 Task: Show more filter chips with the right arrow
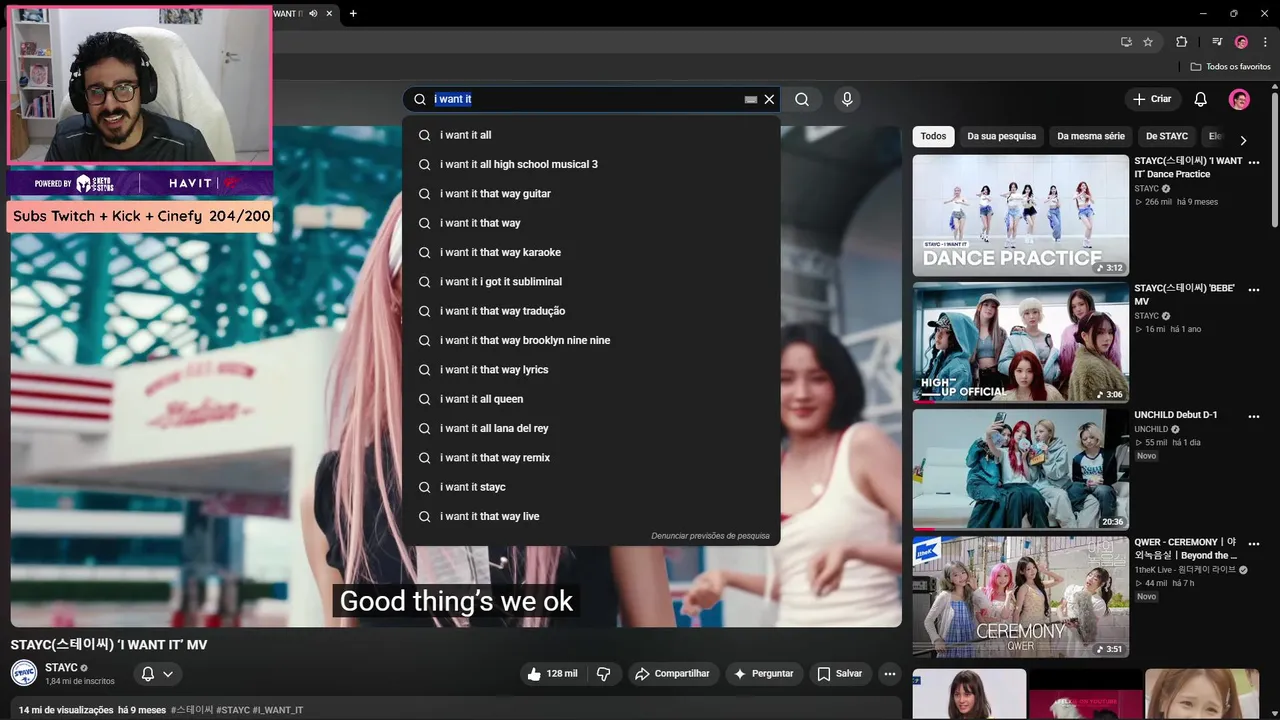(x=1243, y=140)
